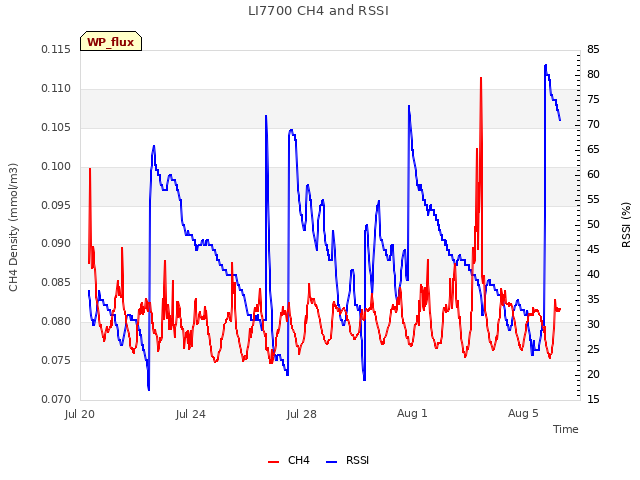Click the 0.080 left axis value
This screenshot has width=640, height=480.
click(x=56, y=321)
